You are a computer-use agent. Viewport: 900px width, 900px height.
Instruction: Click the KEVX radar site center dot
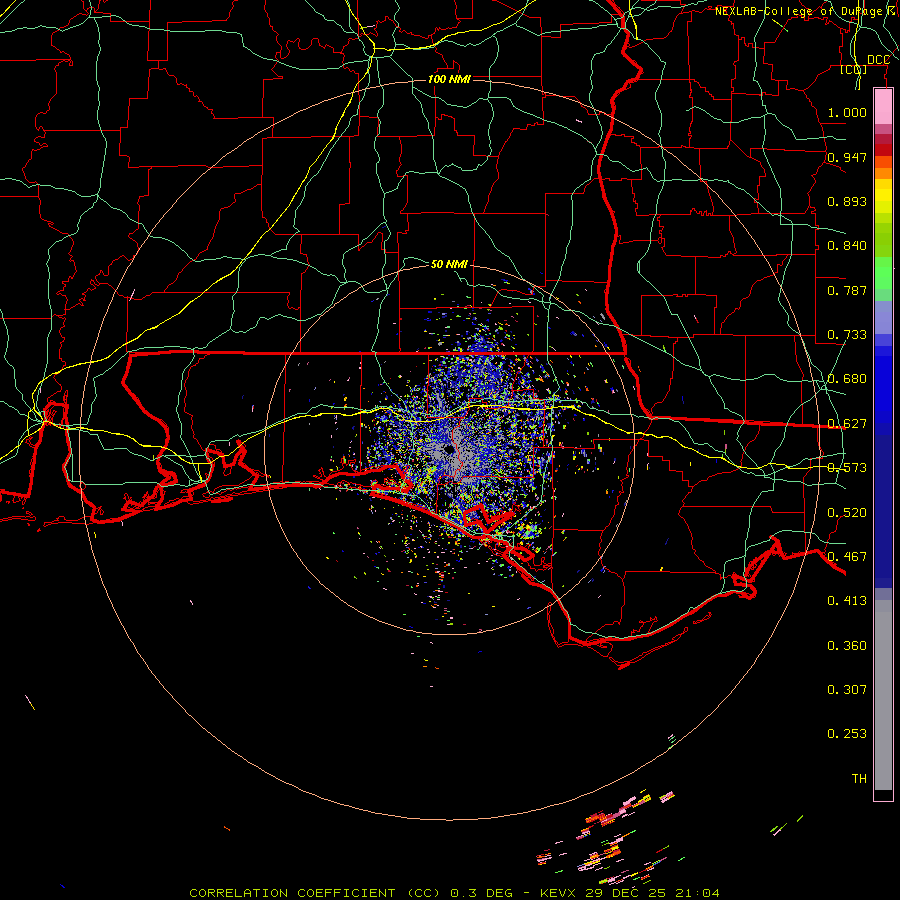(x=449, y=450)
